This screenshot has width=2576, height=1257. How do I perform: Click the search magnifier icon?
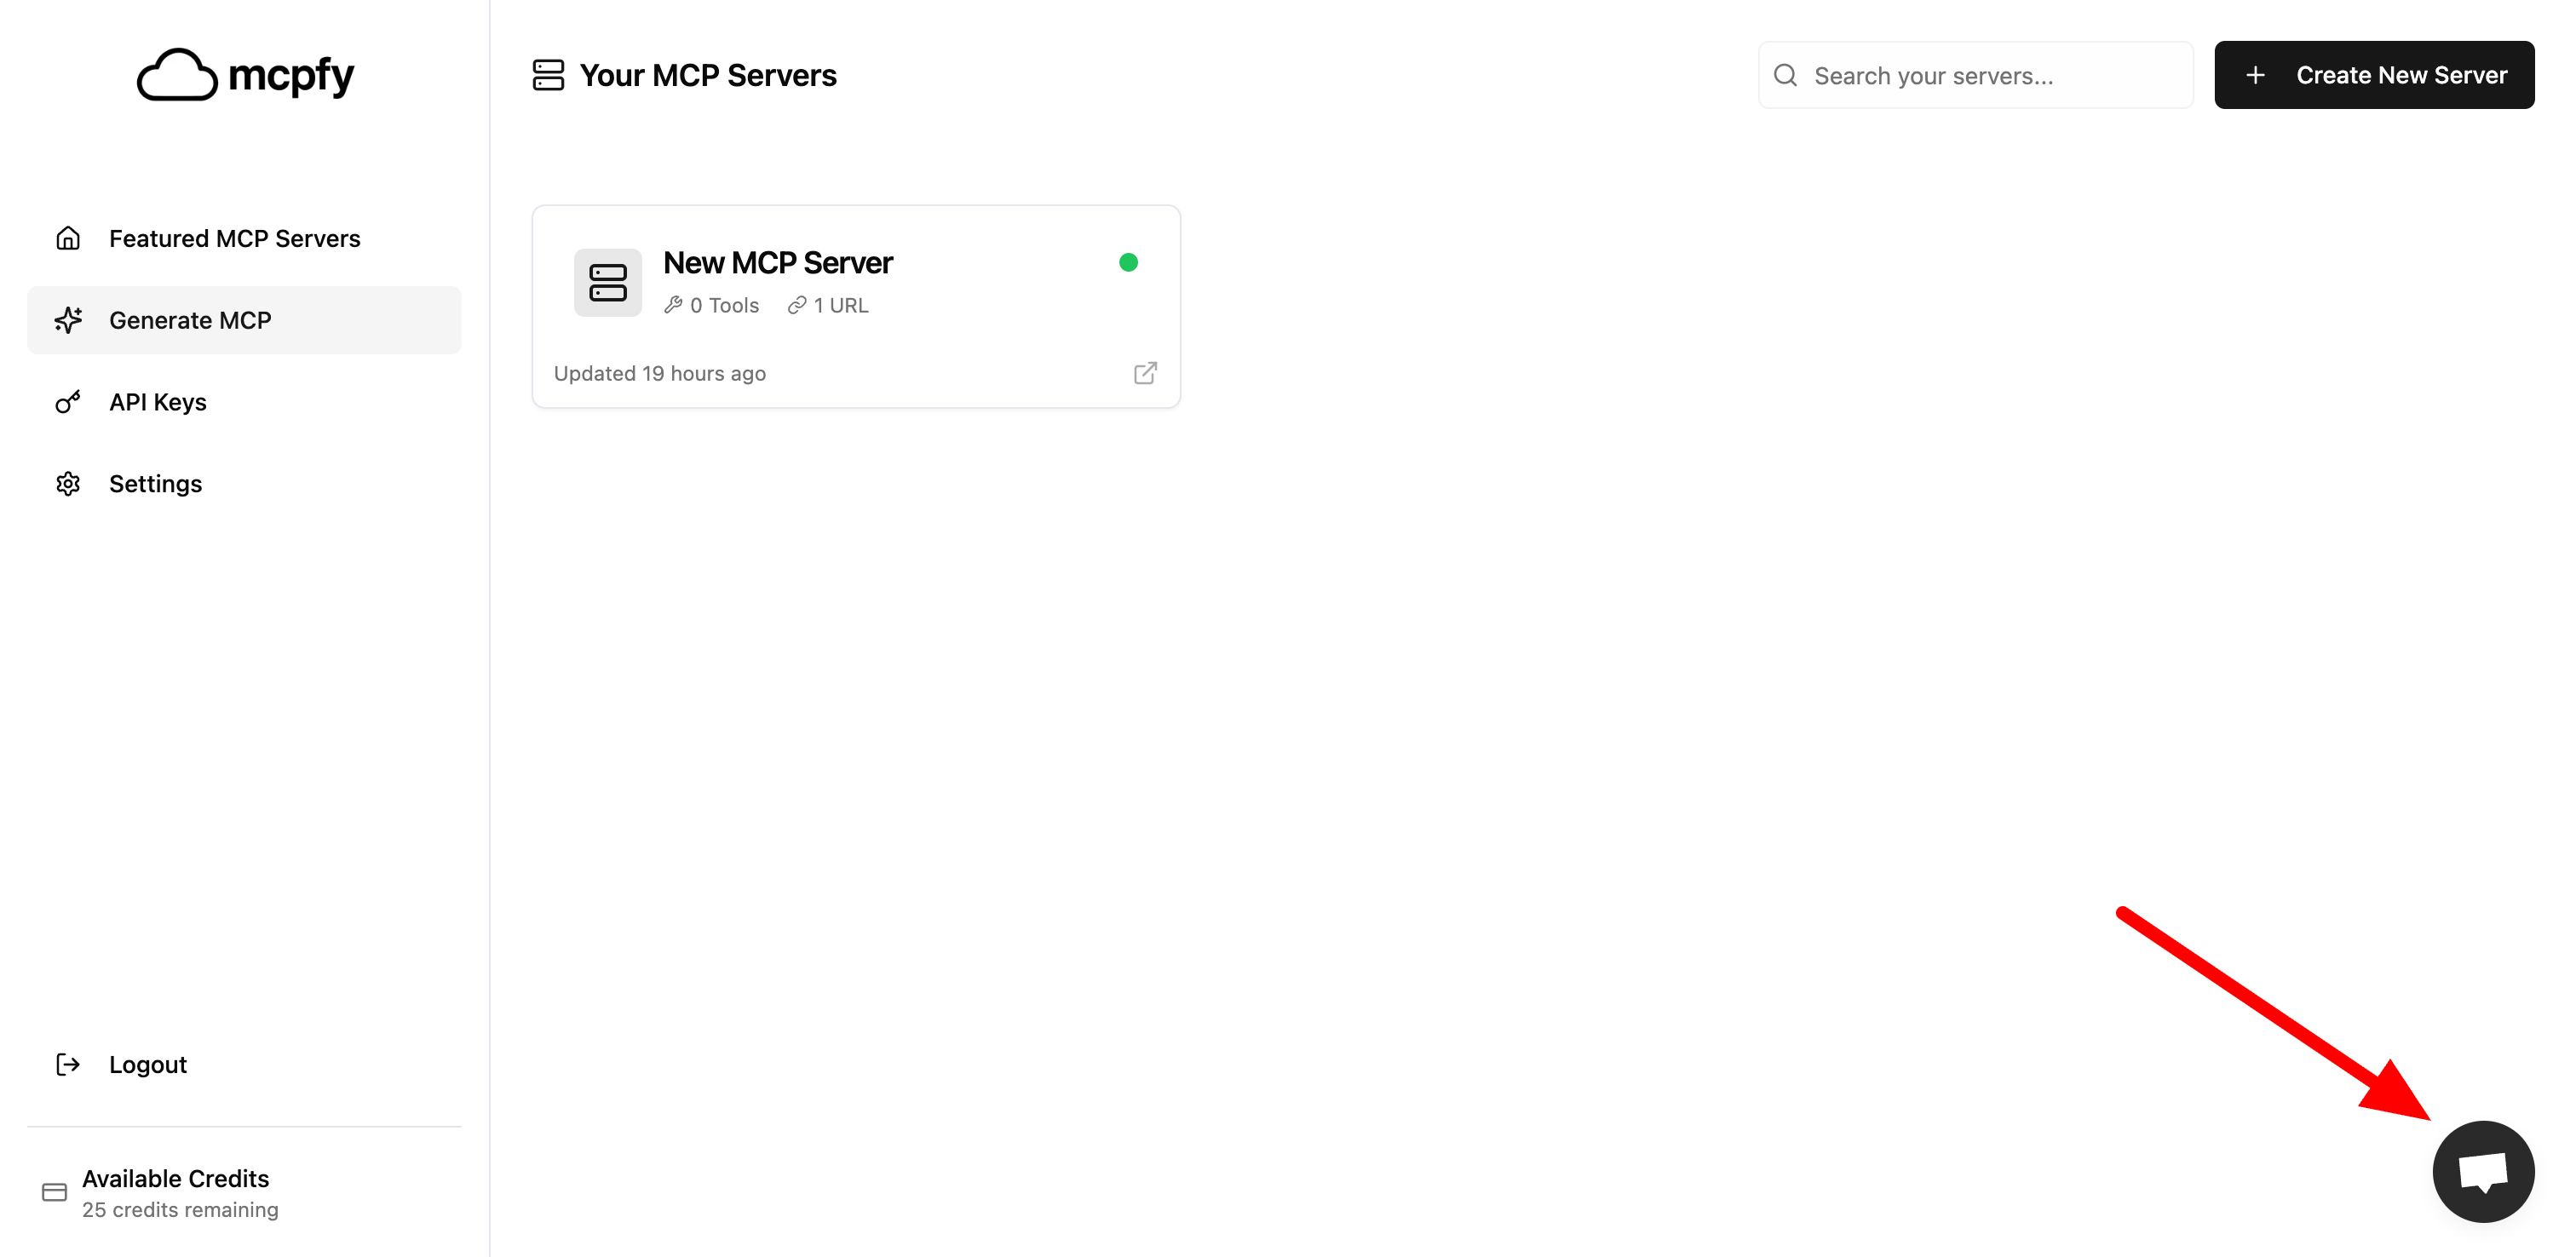pos(1787,74)
